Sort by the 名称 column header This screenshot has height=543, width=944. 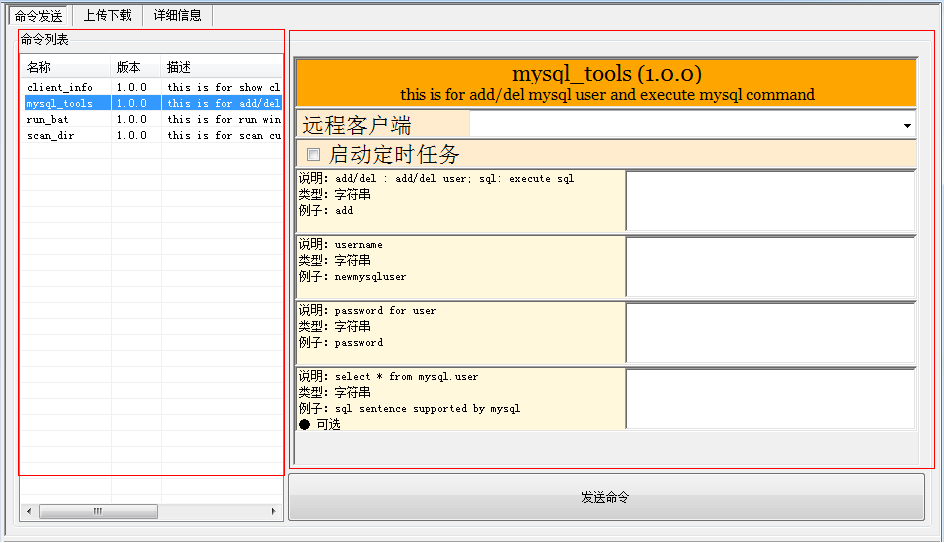click(66, 67)
